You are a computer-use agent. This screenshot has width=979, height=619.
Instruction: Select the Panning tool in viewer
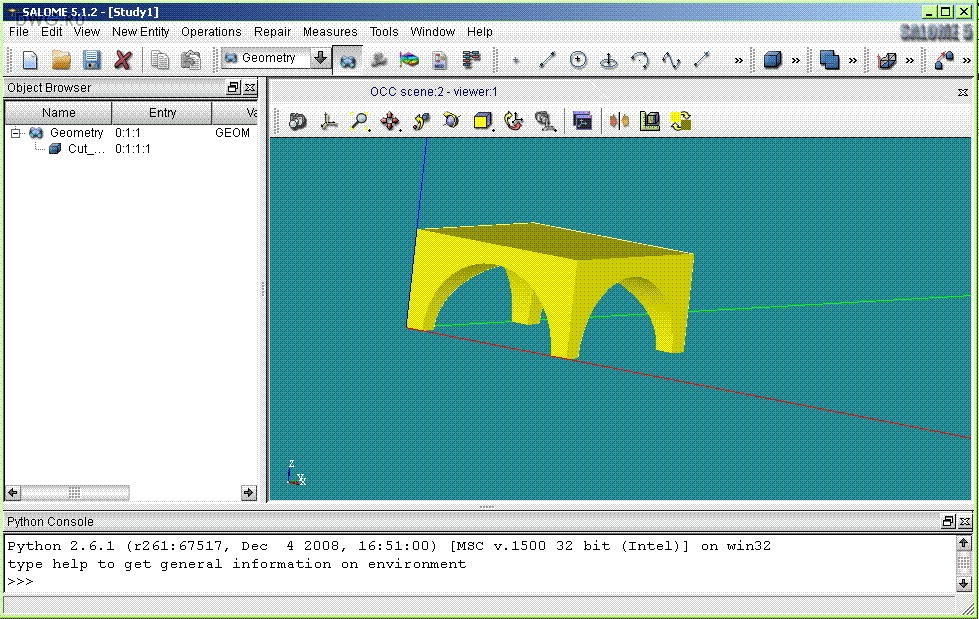(x=390, y=121)
